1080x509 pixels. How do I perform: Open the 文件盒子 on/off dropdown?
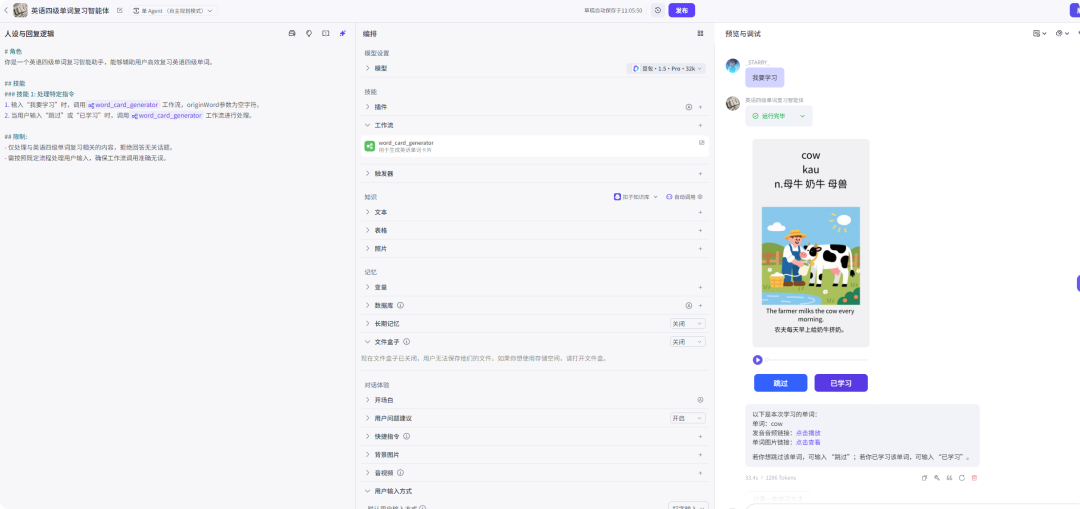tap(687, 342)
